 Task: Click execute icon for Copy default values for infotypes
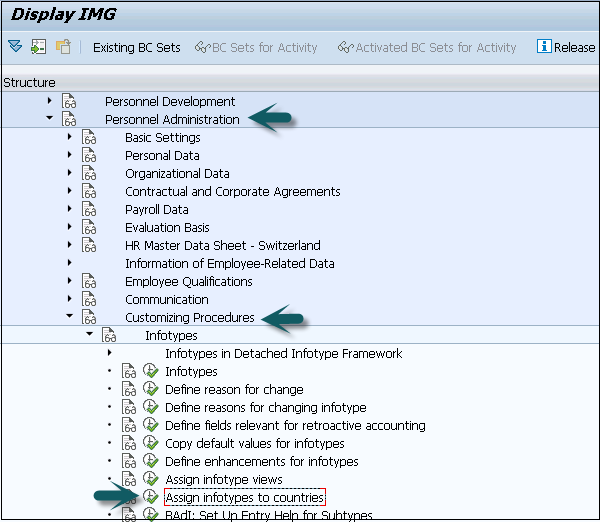tap(151, 444)
